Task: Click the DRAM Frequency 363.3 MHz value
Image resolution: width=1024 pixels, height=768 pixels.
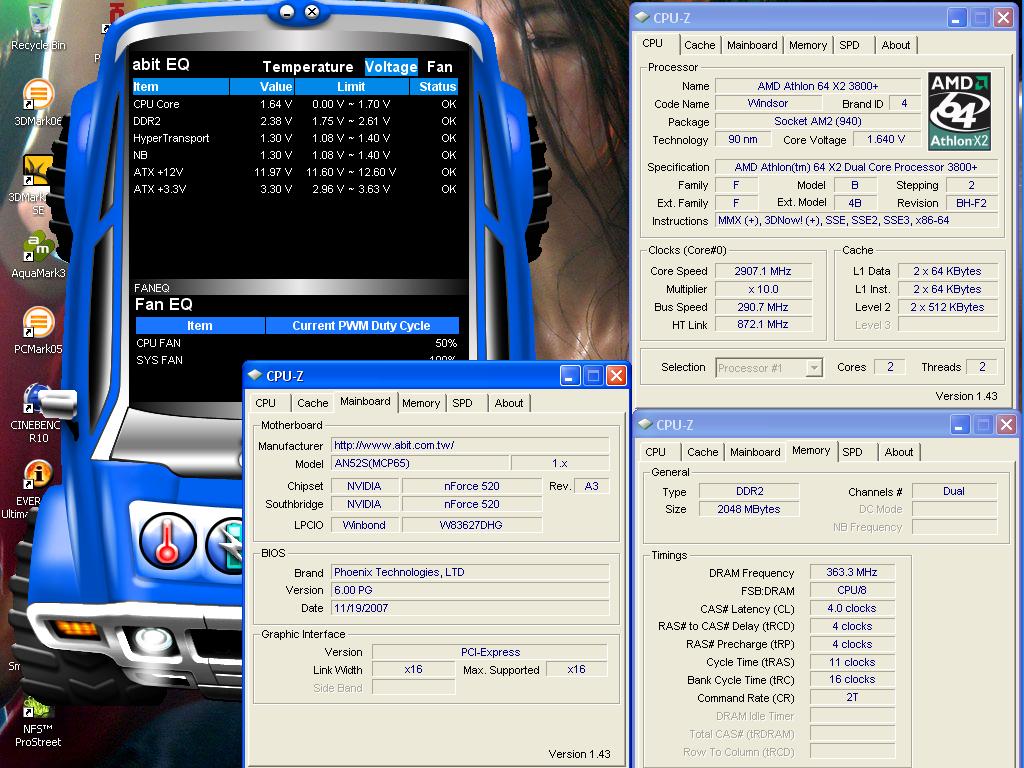Action: [852, 572]
